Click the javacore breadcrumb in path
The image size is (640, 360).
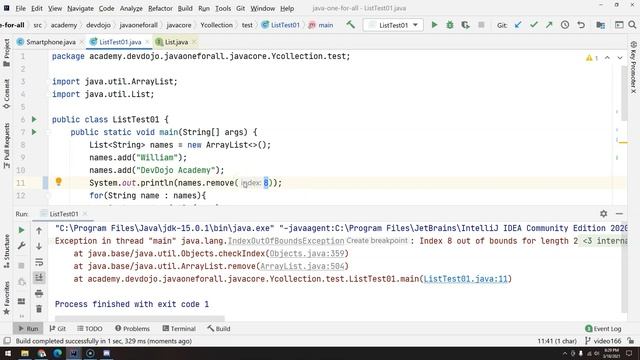point(179,25)
